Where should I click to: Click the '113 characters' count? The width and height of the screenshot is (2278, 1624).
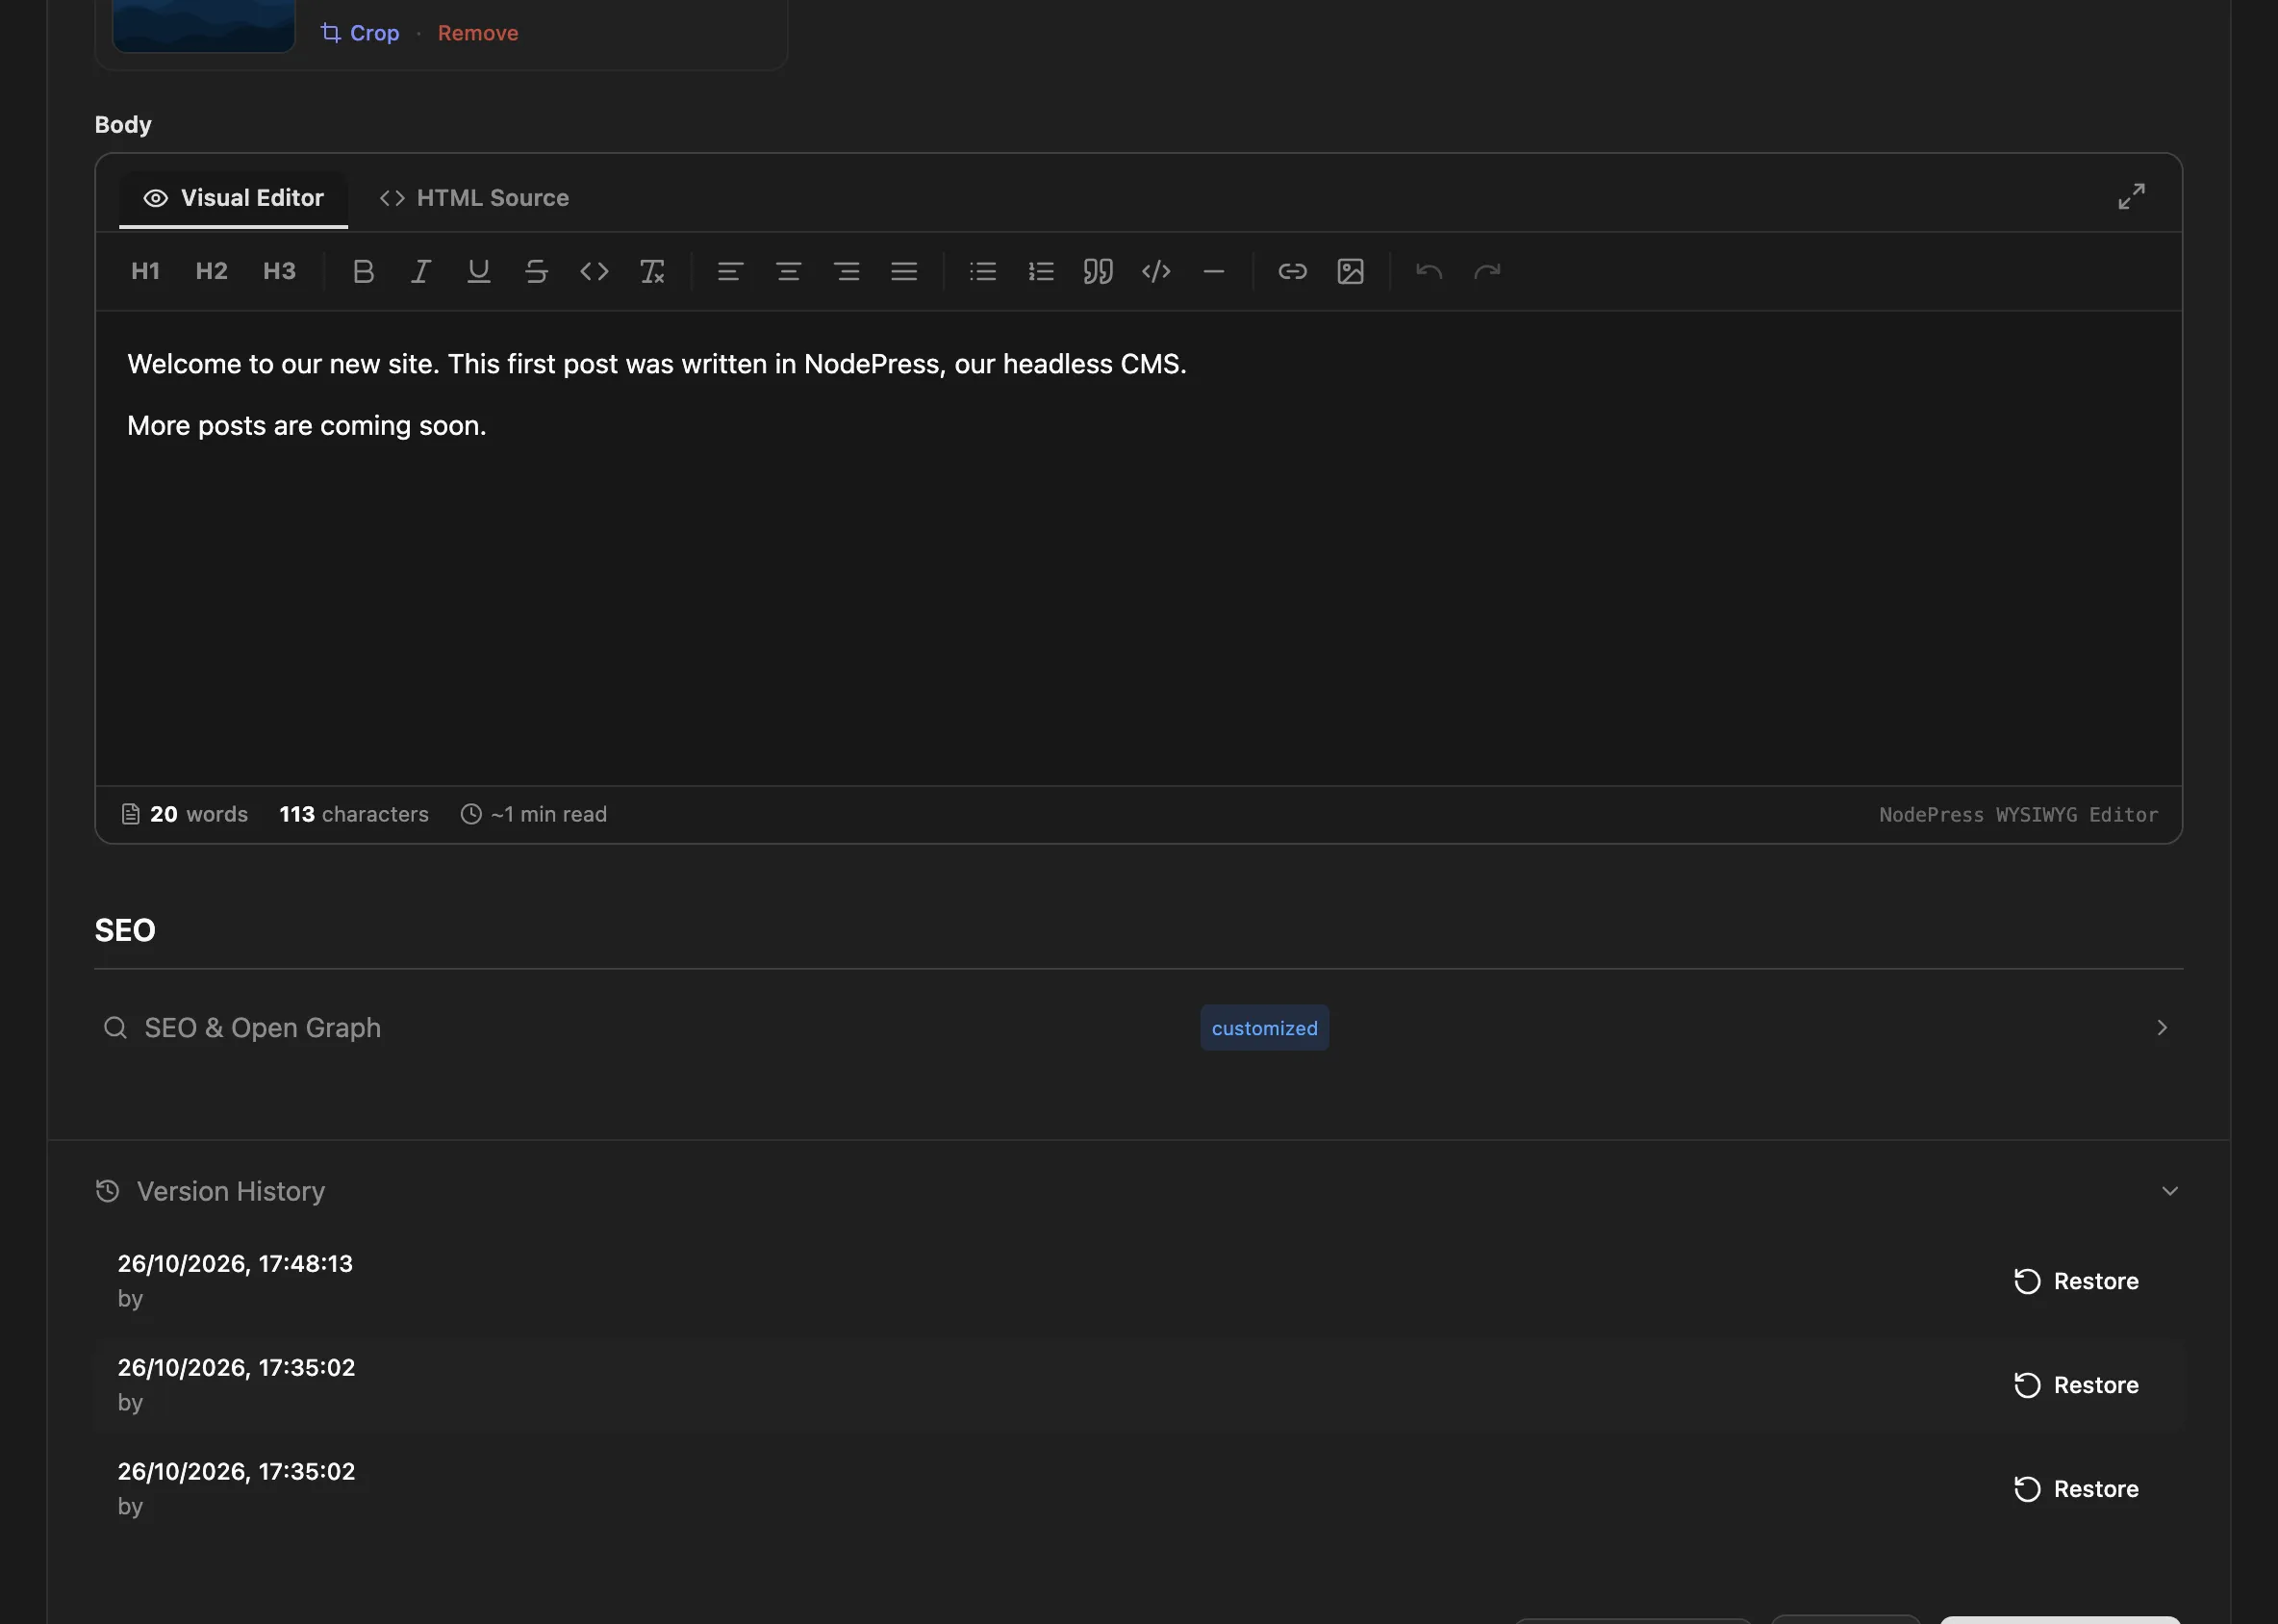[x=354, y=814]
